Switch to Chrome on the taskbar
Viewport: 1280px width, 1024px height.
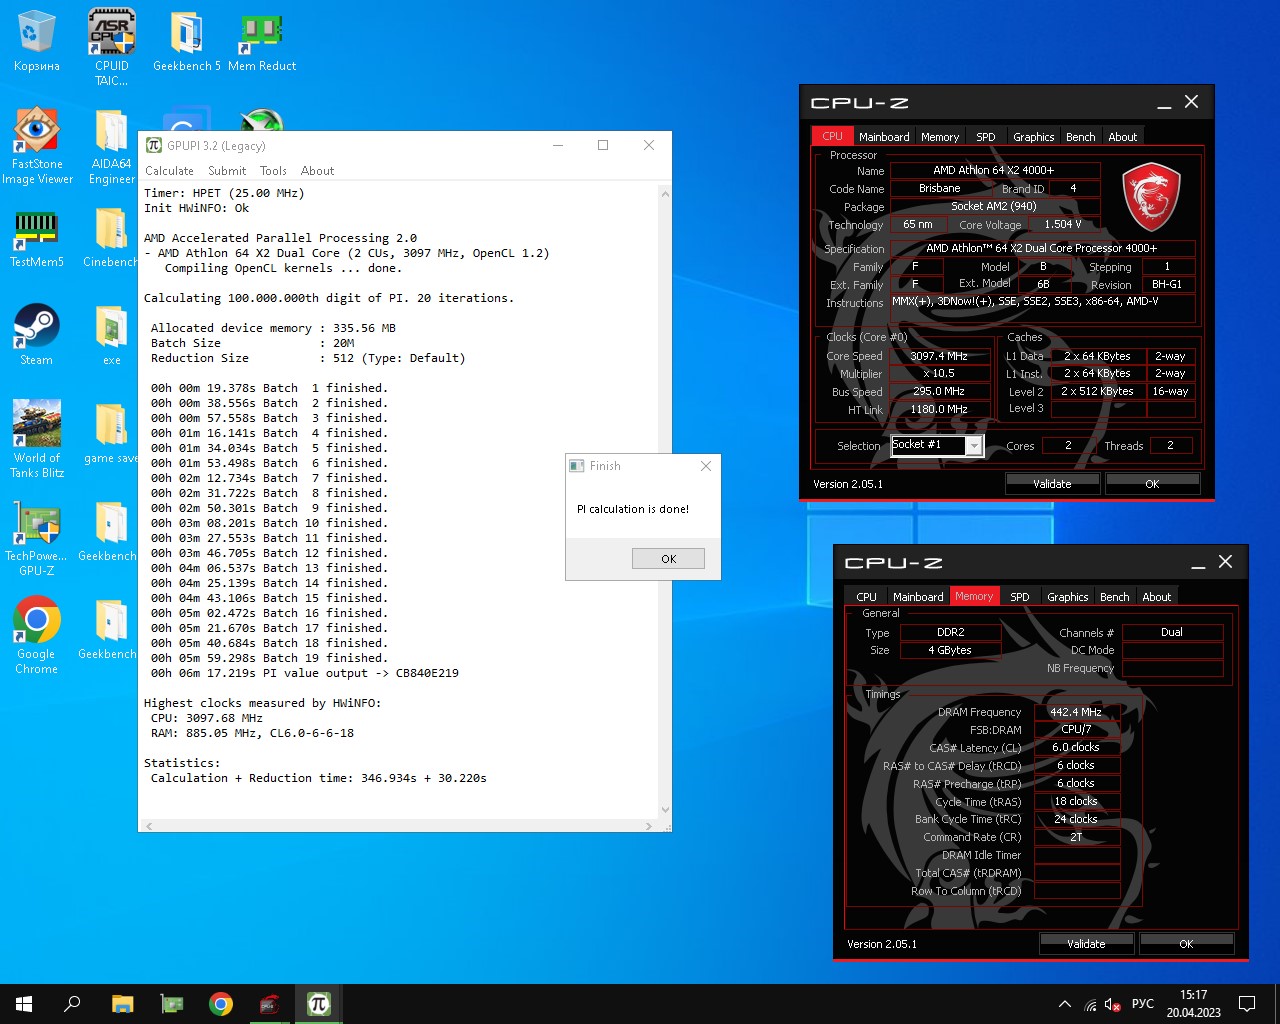coord(221,1004)
